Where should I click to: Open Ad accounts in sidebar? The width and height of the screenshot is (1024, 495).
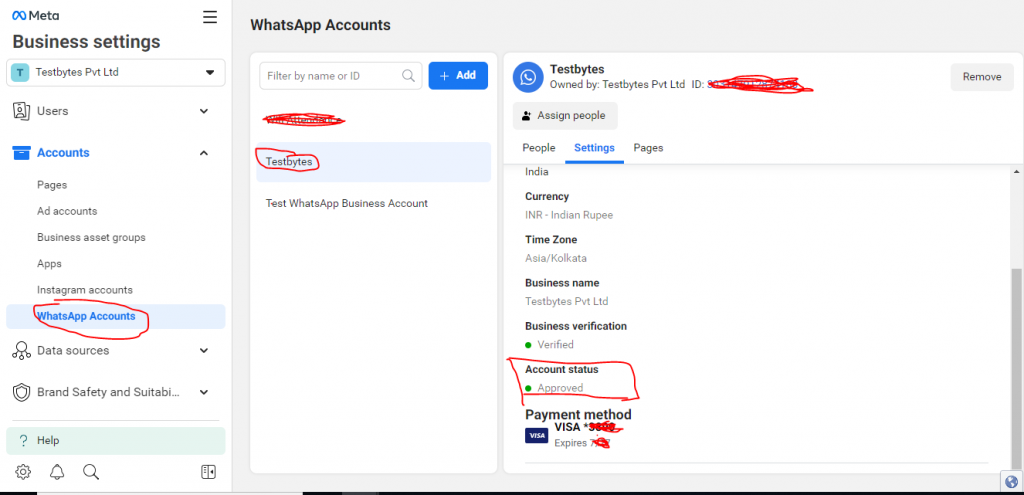click(x=67, y=212)
